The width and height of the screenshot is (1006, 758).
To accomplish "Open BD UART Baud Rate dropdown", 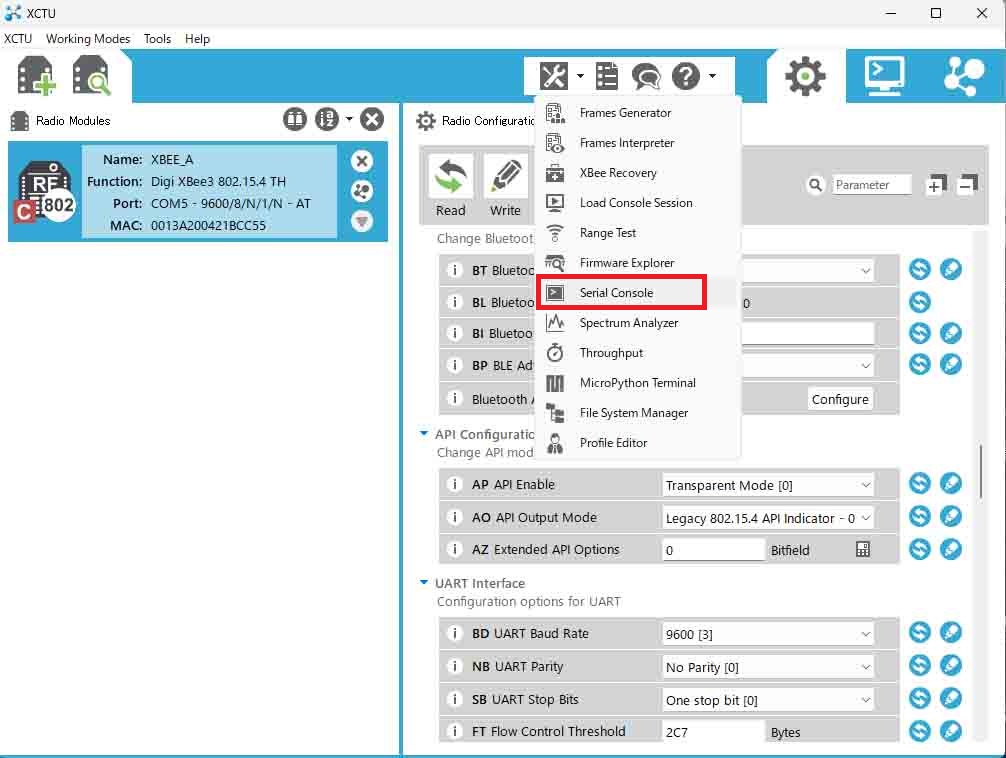I will [x=768, y=634].
